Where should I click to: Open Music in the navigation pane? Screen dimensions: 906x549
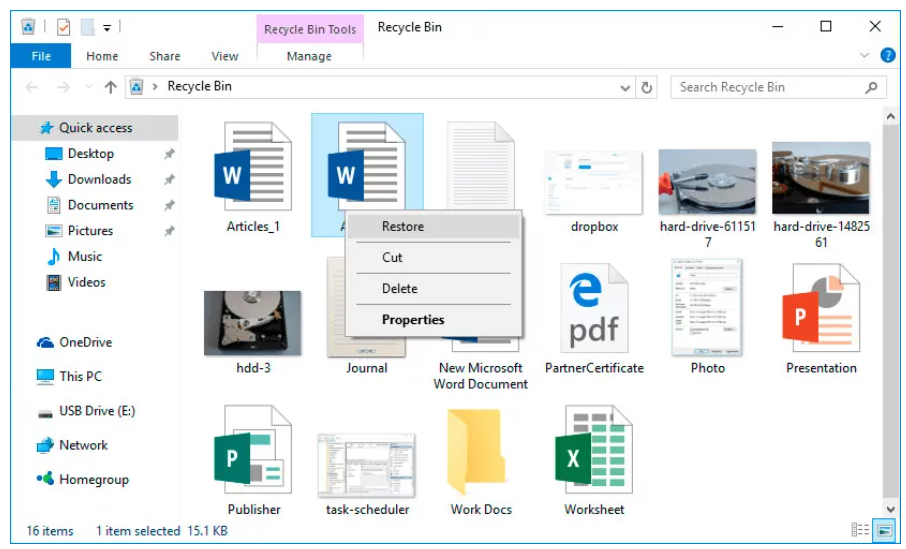point(84,256)
